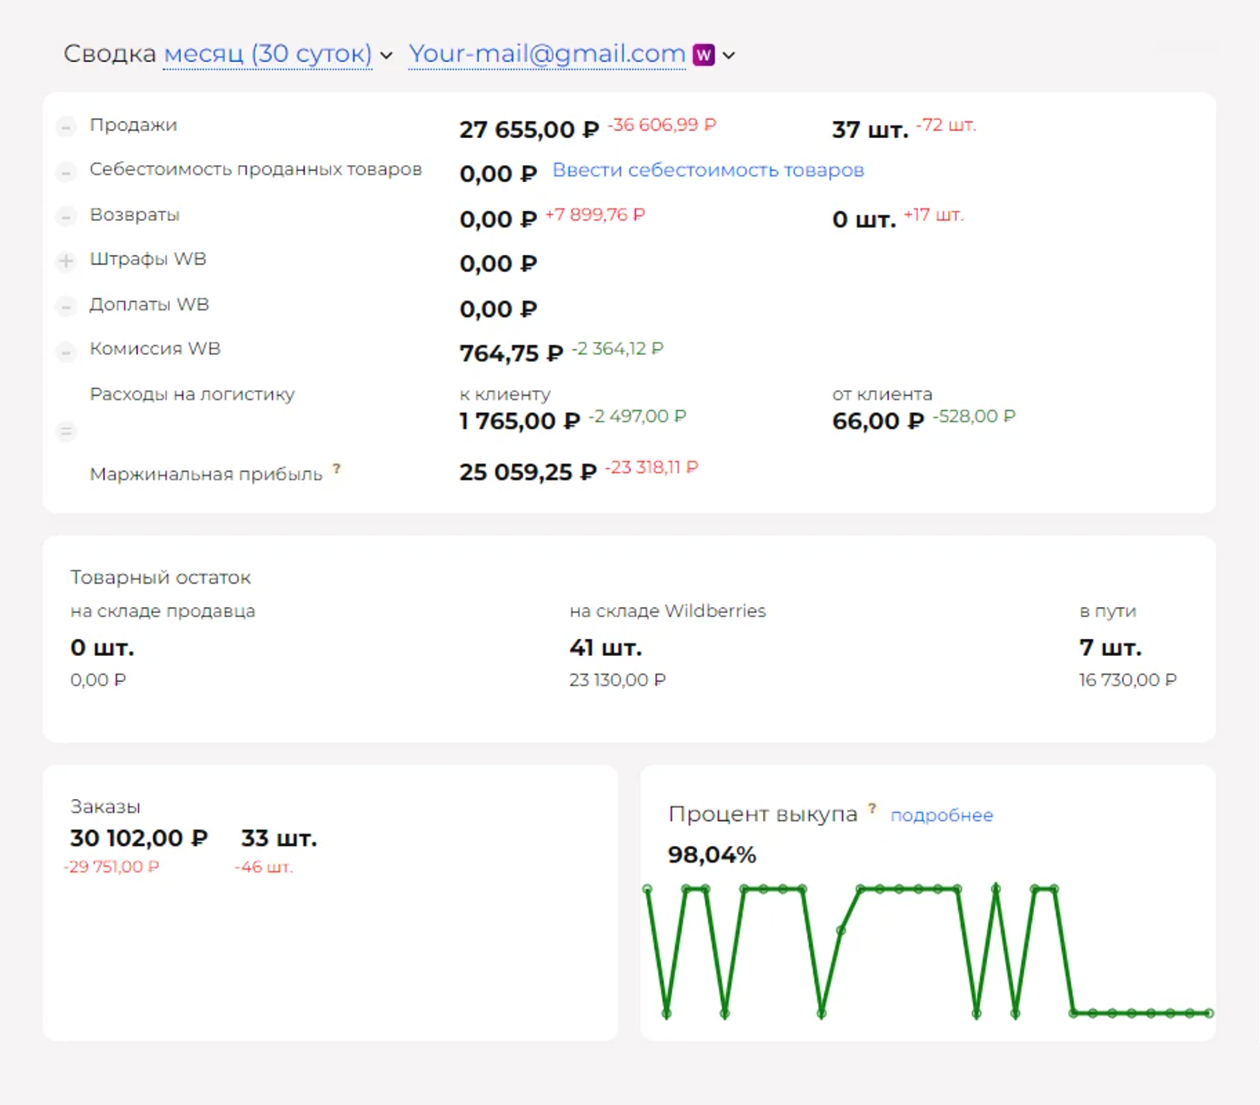1260x1105 pixels.
Task: Open the 'подробнее' link for buyout percentage
Action: (942, 815)
